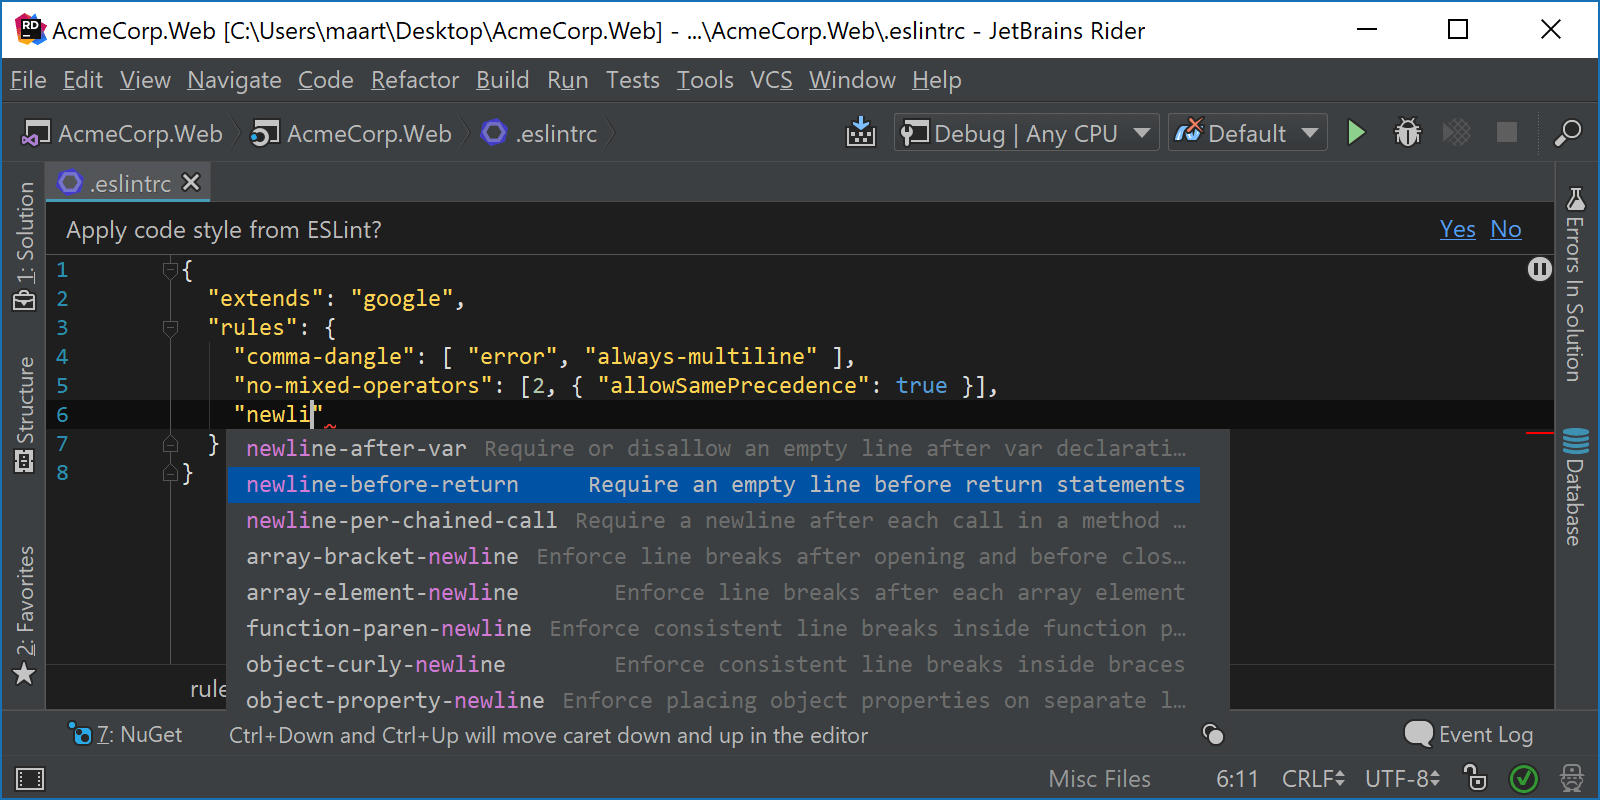Click the fold end marker on line 7
1600x800 pixels.
click(170, 444)
